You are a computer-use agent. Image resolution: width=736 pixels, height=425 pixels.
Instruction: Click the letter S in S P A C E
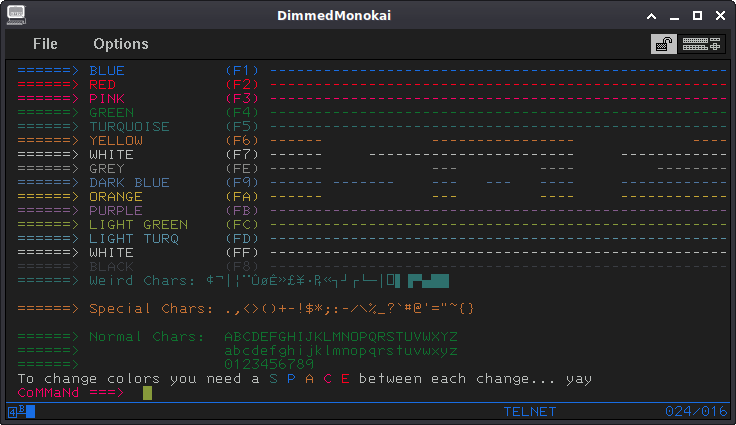273,379
